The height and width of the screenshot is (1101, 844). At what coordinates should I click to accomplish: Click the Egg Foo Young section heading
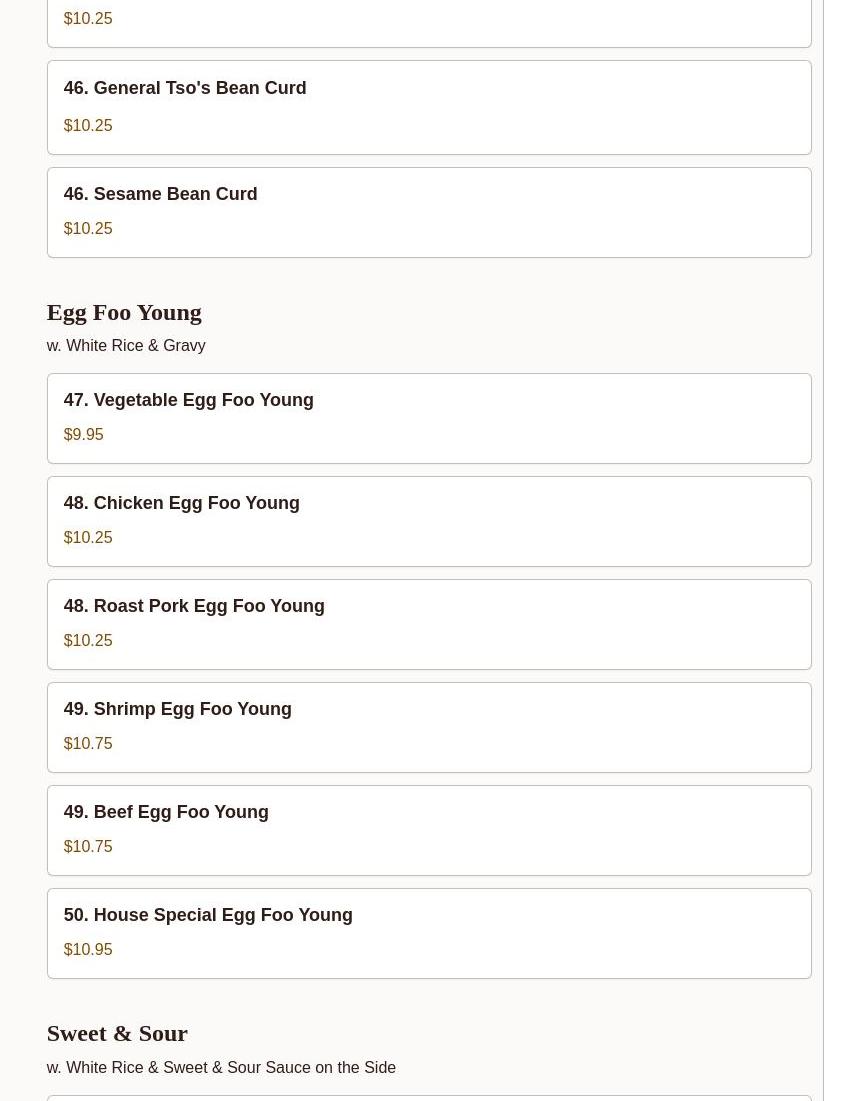coord(124,312)
